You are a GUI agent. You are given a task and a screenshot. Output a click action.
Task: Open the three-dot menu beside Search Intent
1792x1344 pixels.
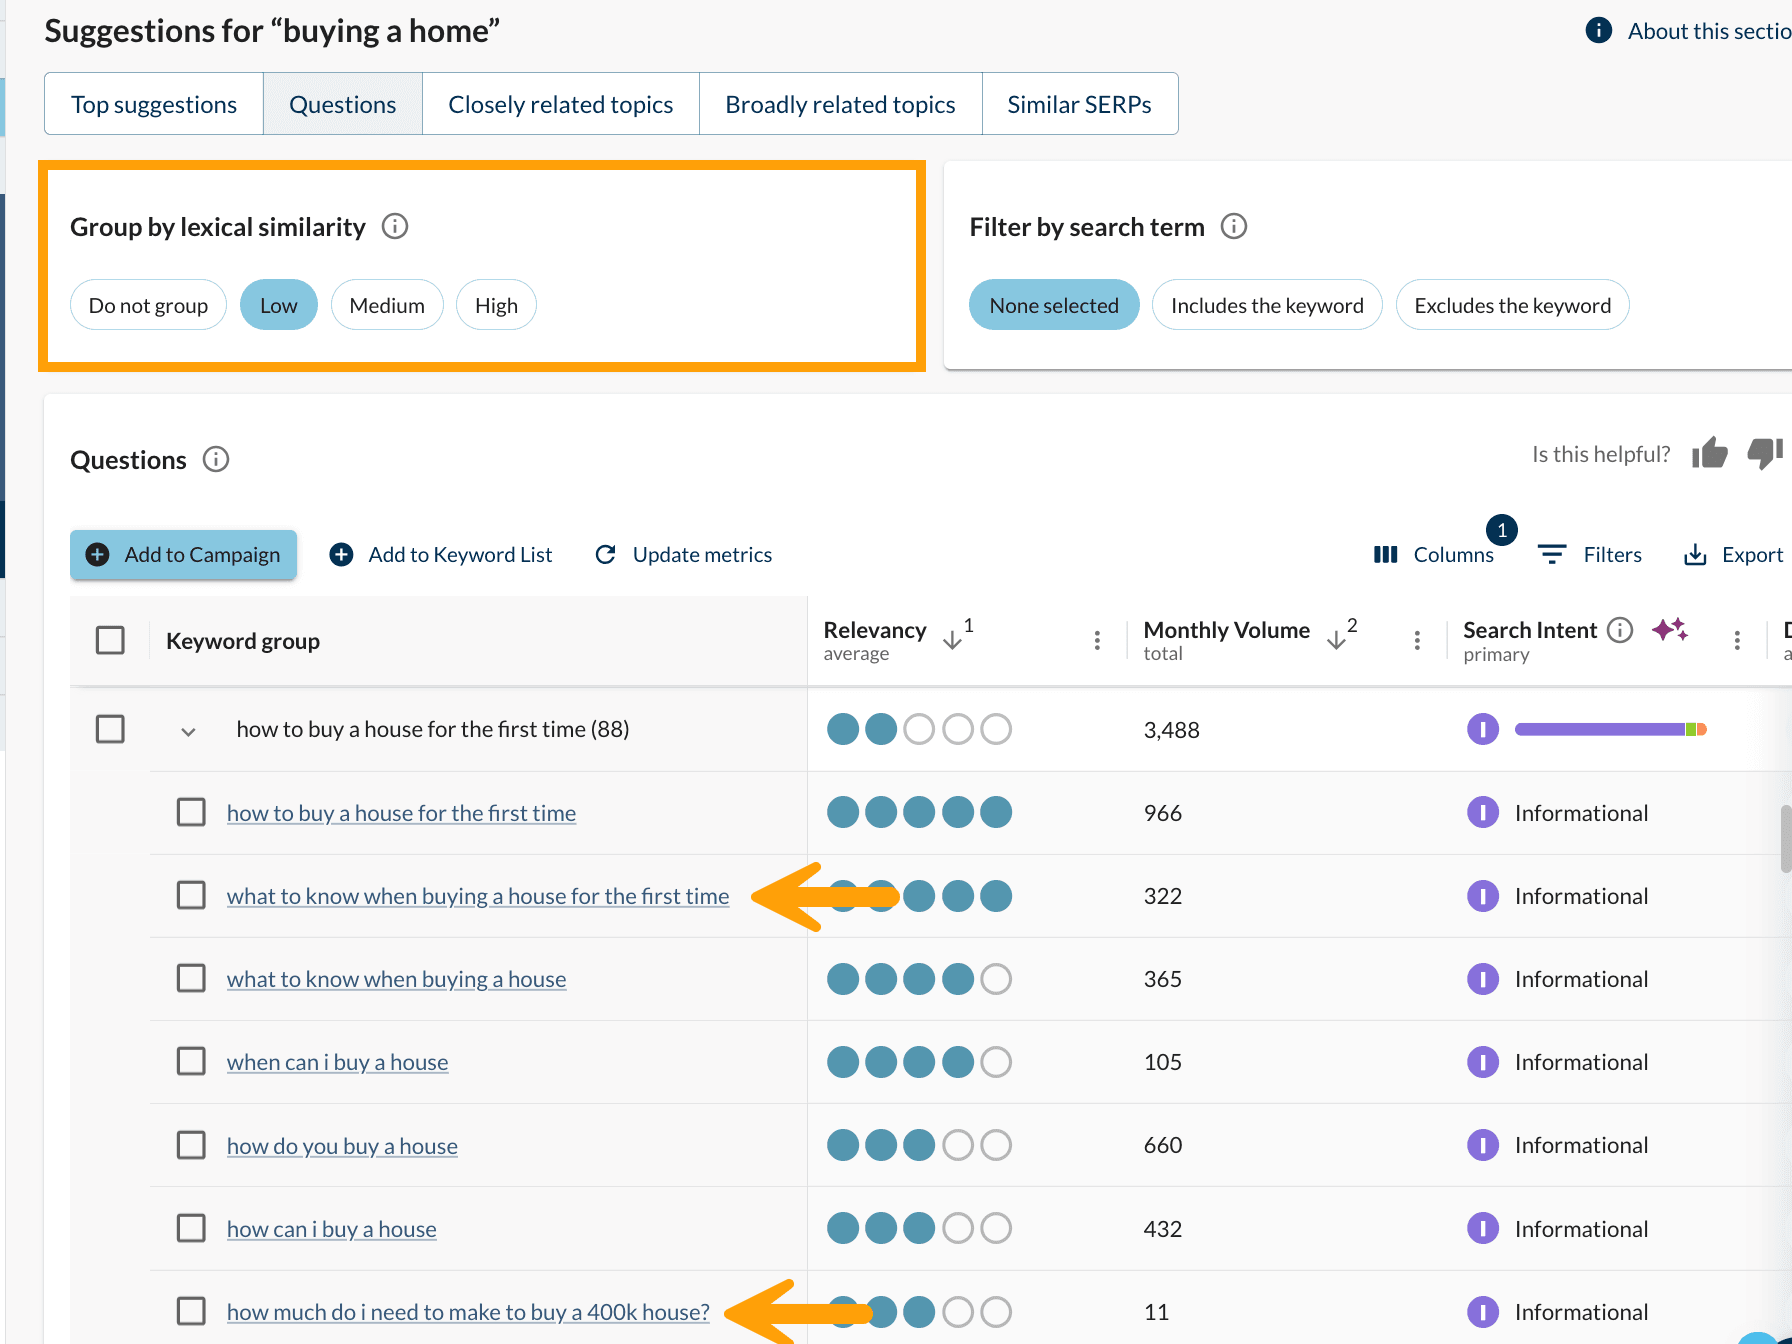click(1737, 640)
